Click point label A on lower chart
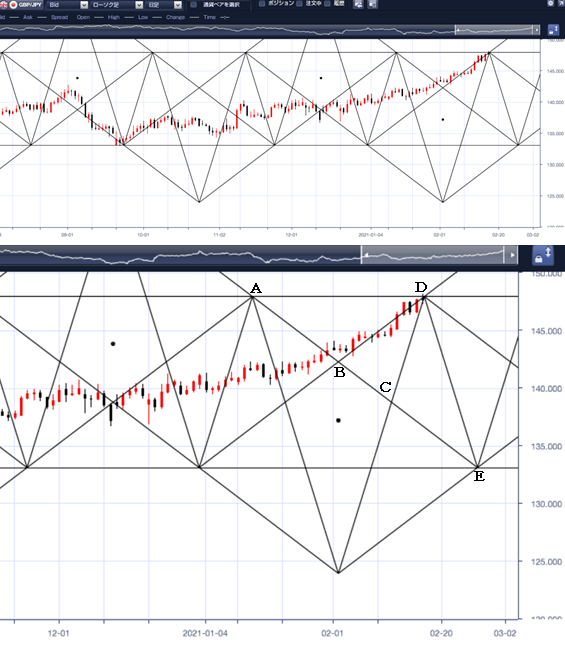 pyautogui.click(x=256, y=288)
